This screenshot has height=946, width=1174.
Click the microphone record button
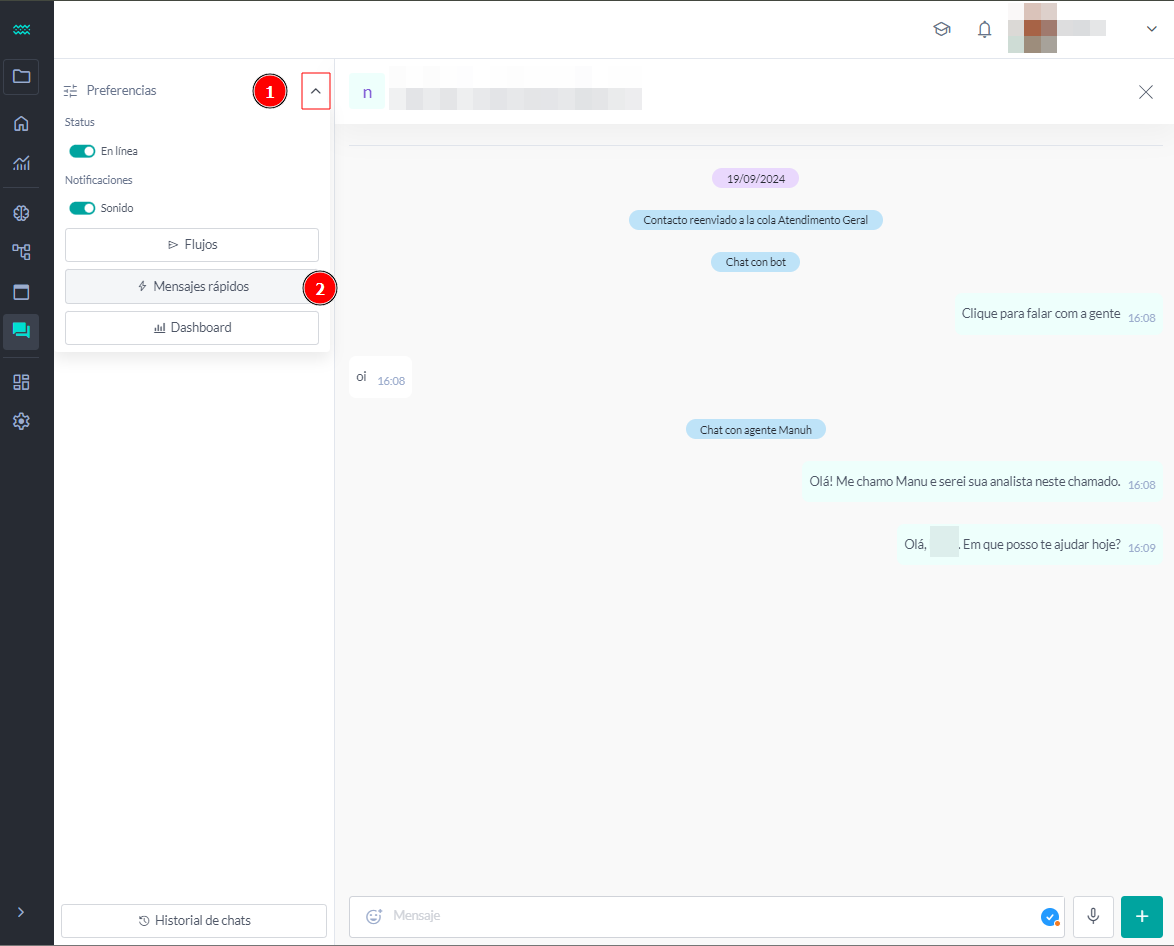(1093, 916)
